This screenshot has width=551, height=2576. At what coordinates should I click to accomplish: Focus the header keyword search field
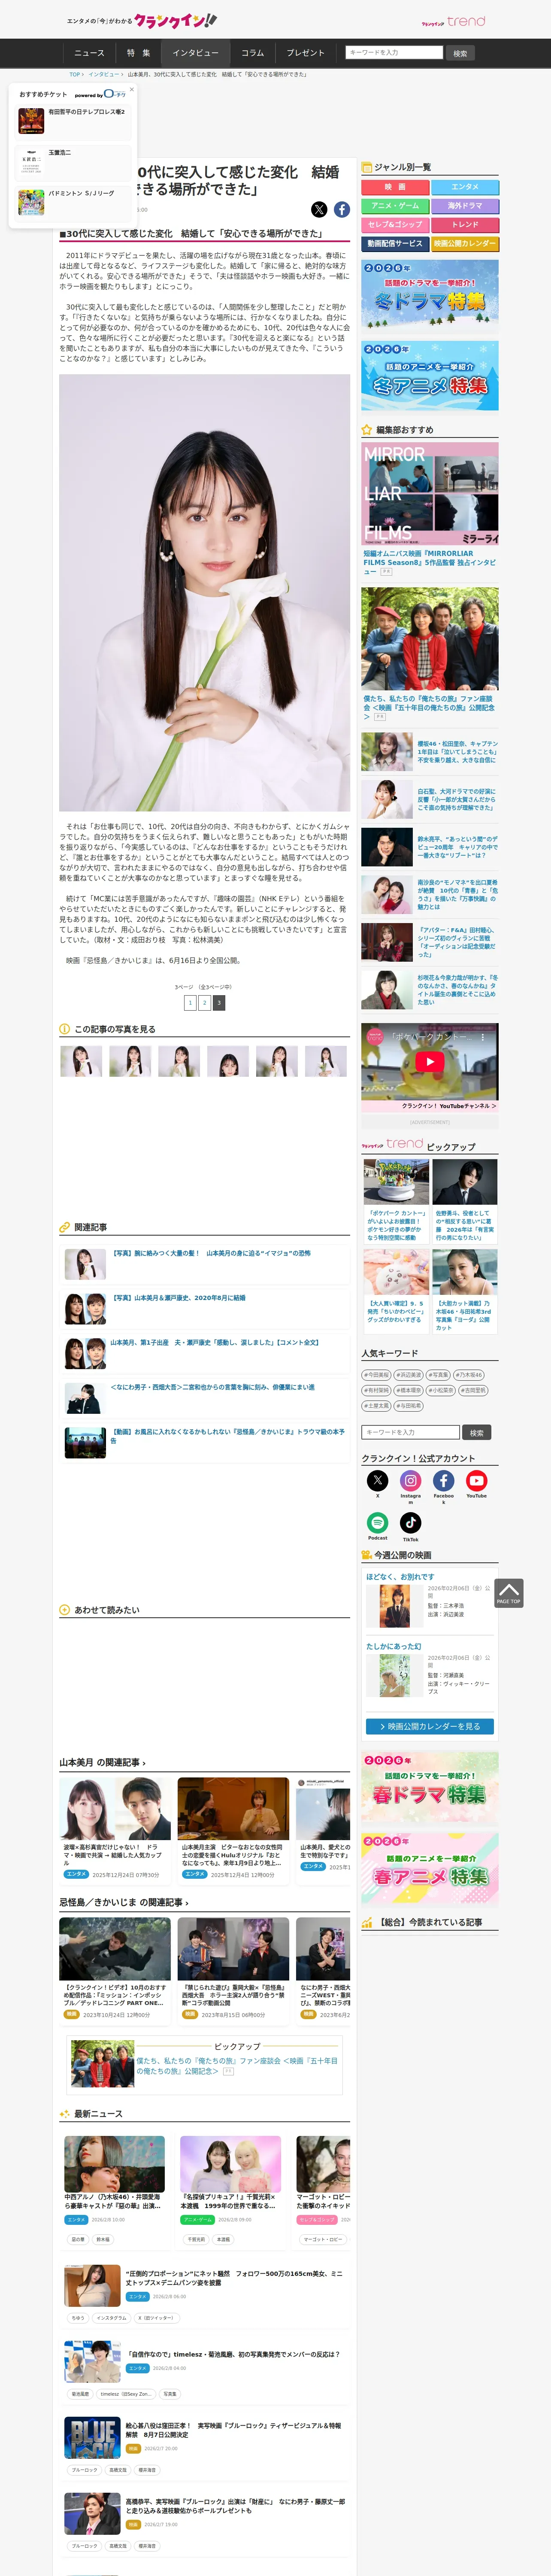click(394, 53)
